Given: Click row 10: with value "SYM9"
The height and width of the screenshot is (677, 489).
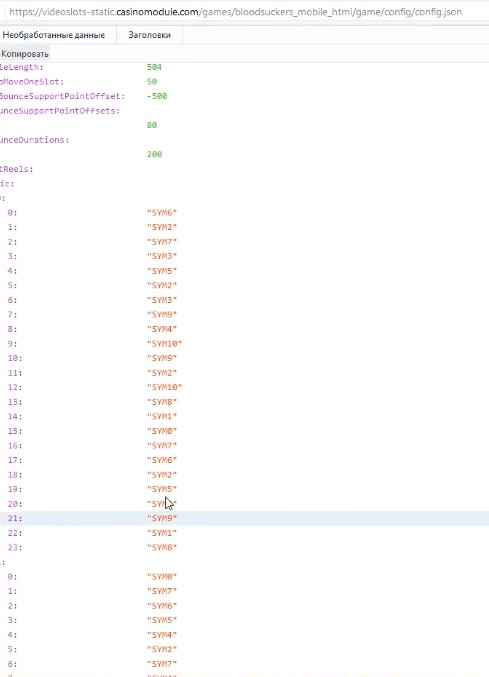Looking at the screenshot, I should pos(244,358).
